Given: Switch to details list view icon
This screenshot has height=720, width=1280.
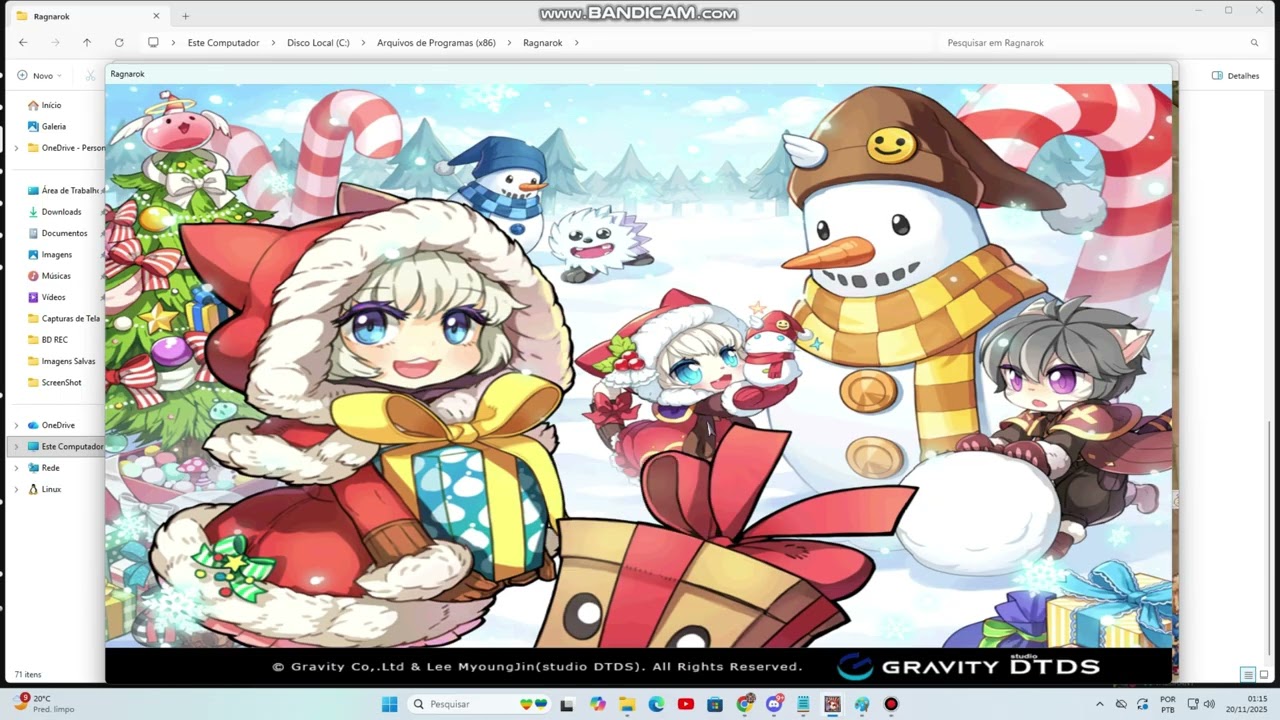Looking at the screenshot, I should pos(1248,675).
